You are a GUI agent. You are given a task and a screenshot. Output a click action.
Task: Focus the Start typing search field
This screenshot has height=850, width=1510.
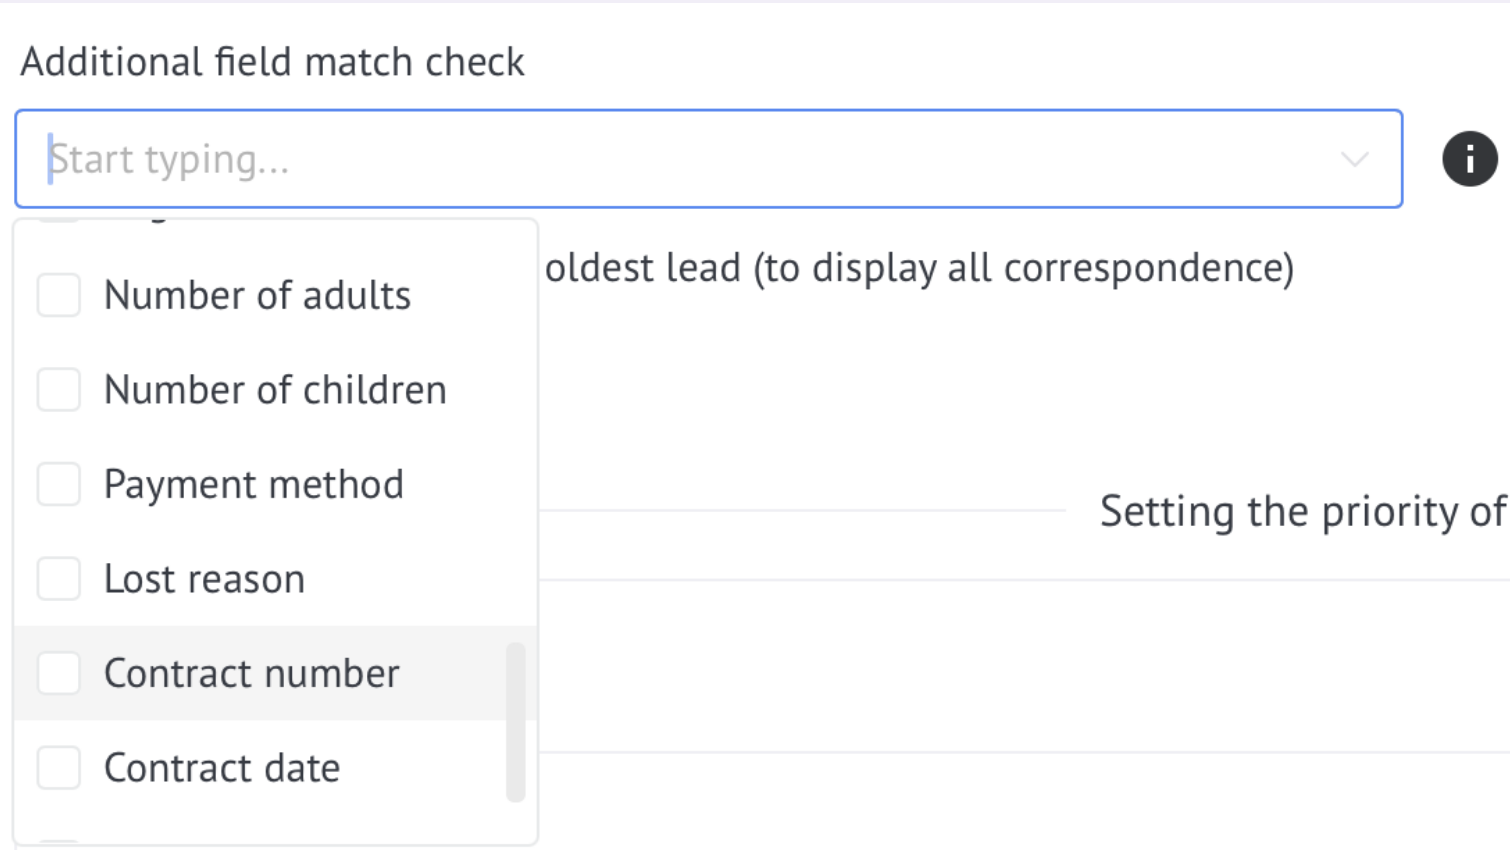[708, 159]
